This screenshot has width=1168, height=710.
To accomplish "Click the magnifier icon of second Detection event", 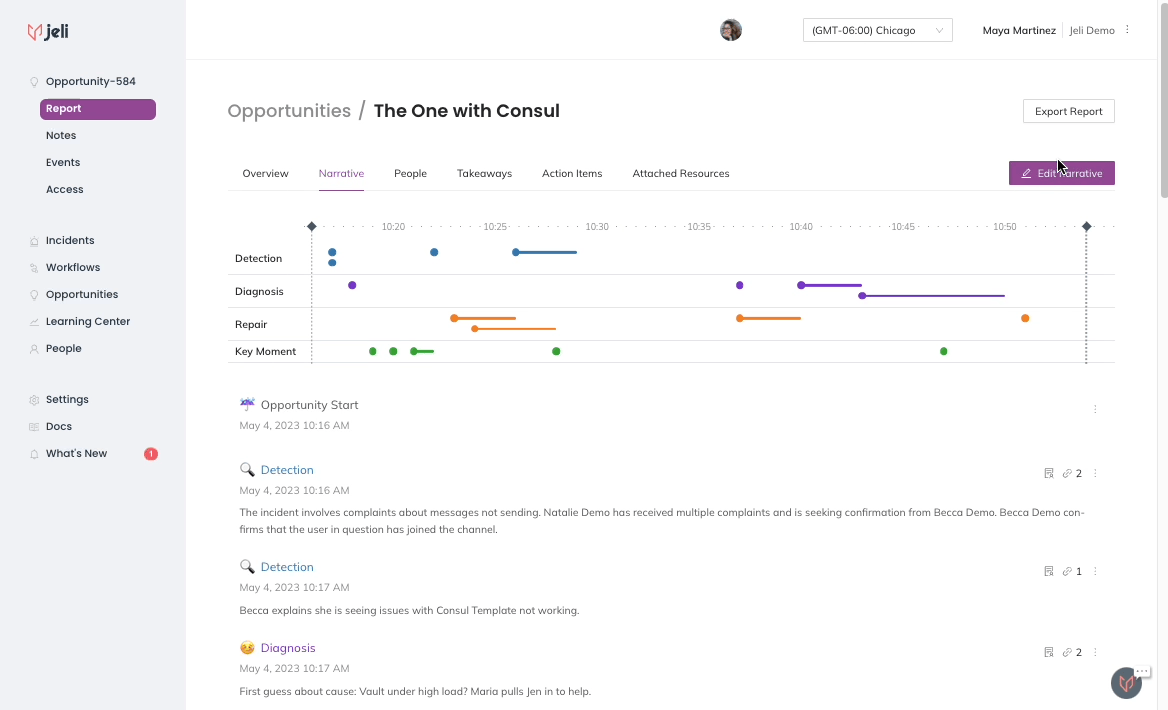I will (247, 566).
